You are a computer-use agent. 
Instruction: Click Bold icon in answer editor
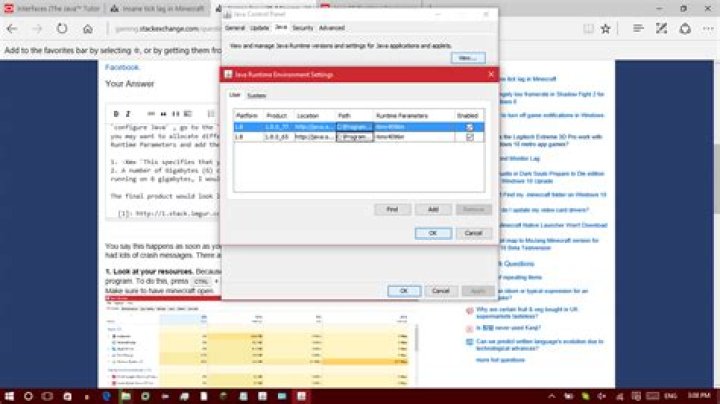pyautogui.click(x=116, y=114)
